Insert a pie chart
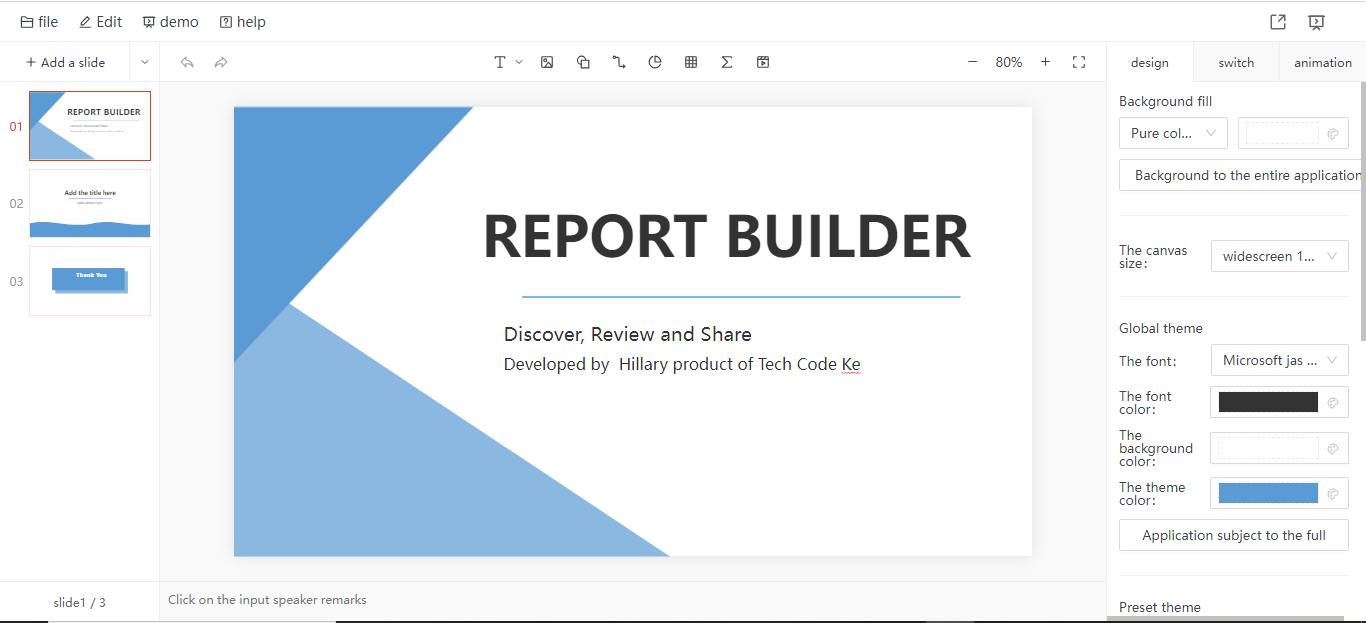Image resolution: width=1366 pixels, height=623 pixels. (655, 61)
